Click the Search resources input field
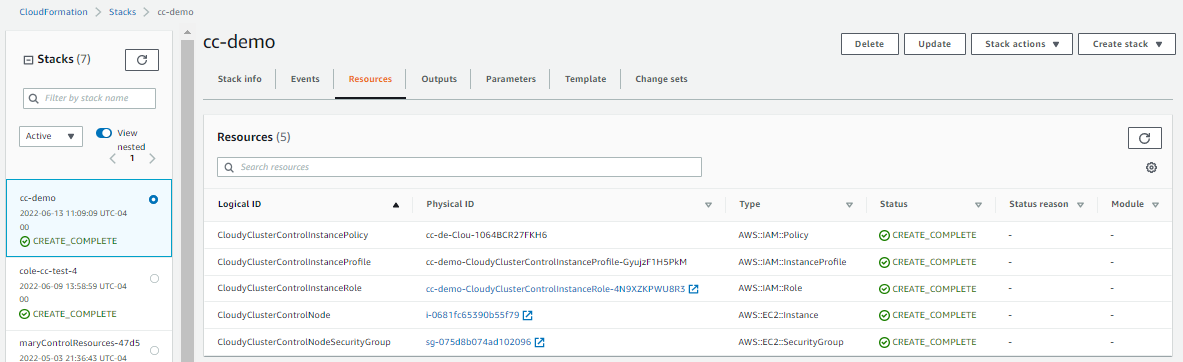This screenshot has height=362, width=1183. (x=459, y=167)
